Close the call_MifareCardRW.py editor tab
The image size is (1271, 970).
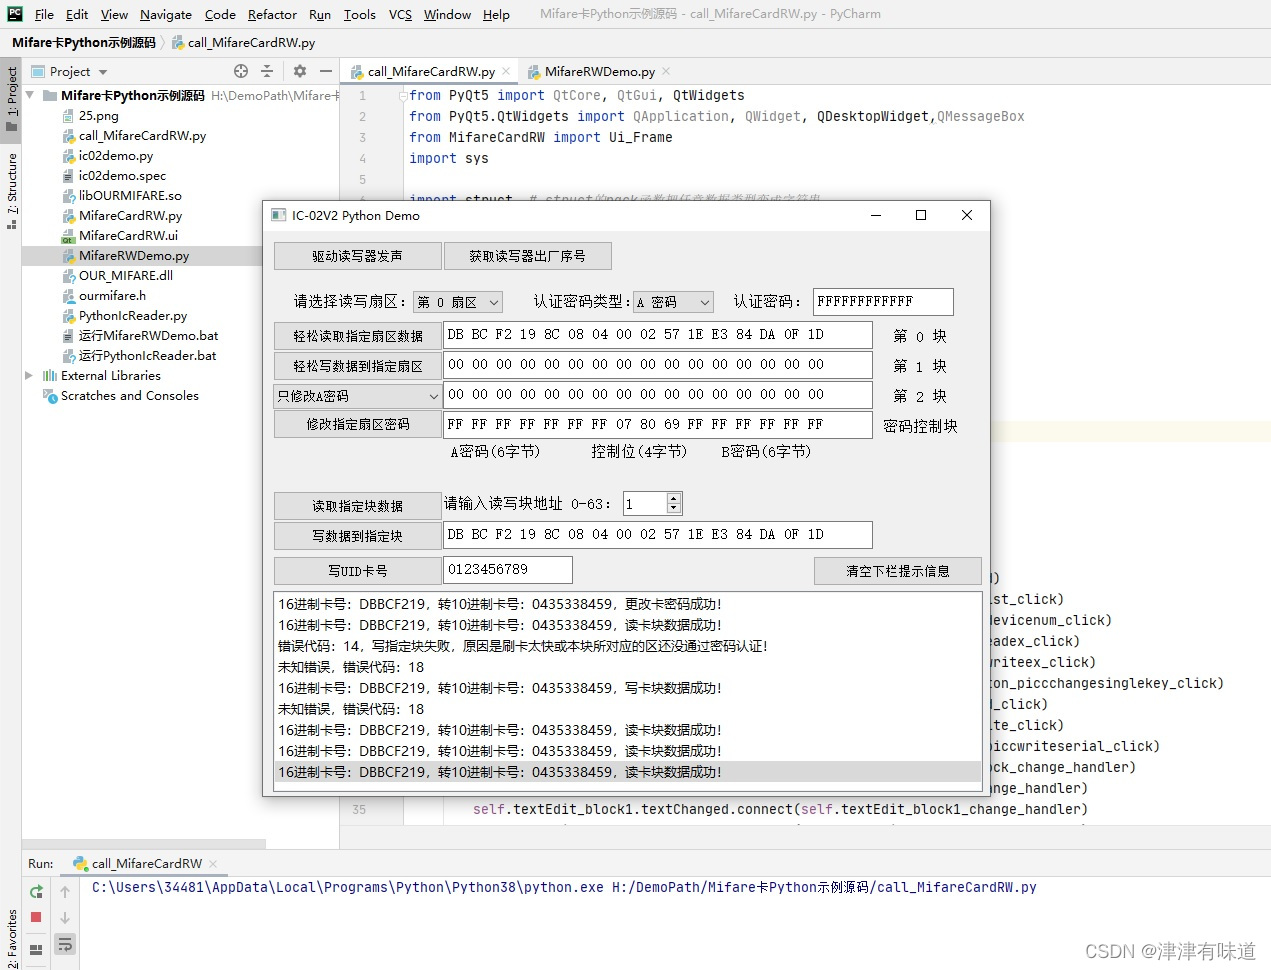pyautogui.click(x=506, y=71)
